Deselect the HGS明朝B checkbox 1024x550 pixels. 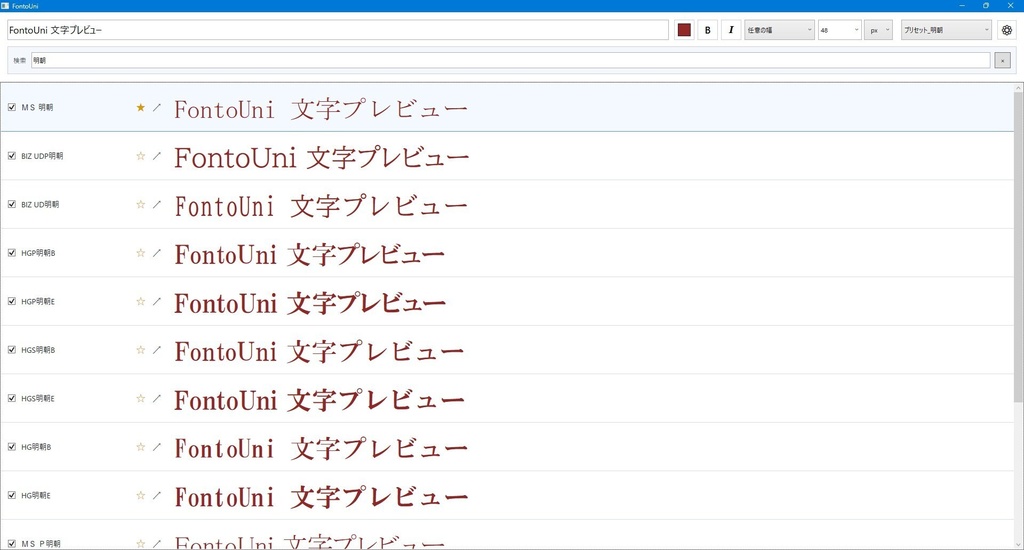point(12,349)
